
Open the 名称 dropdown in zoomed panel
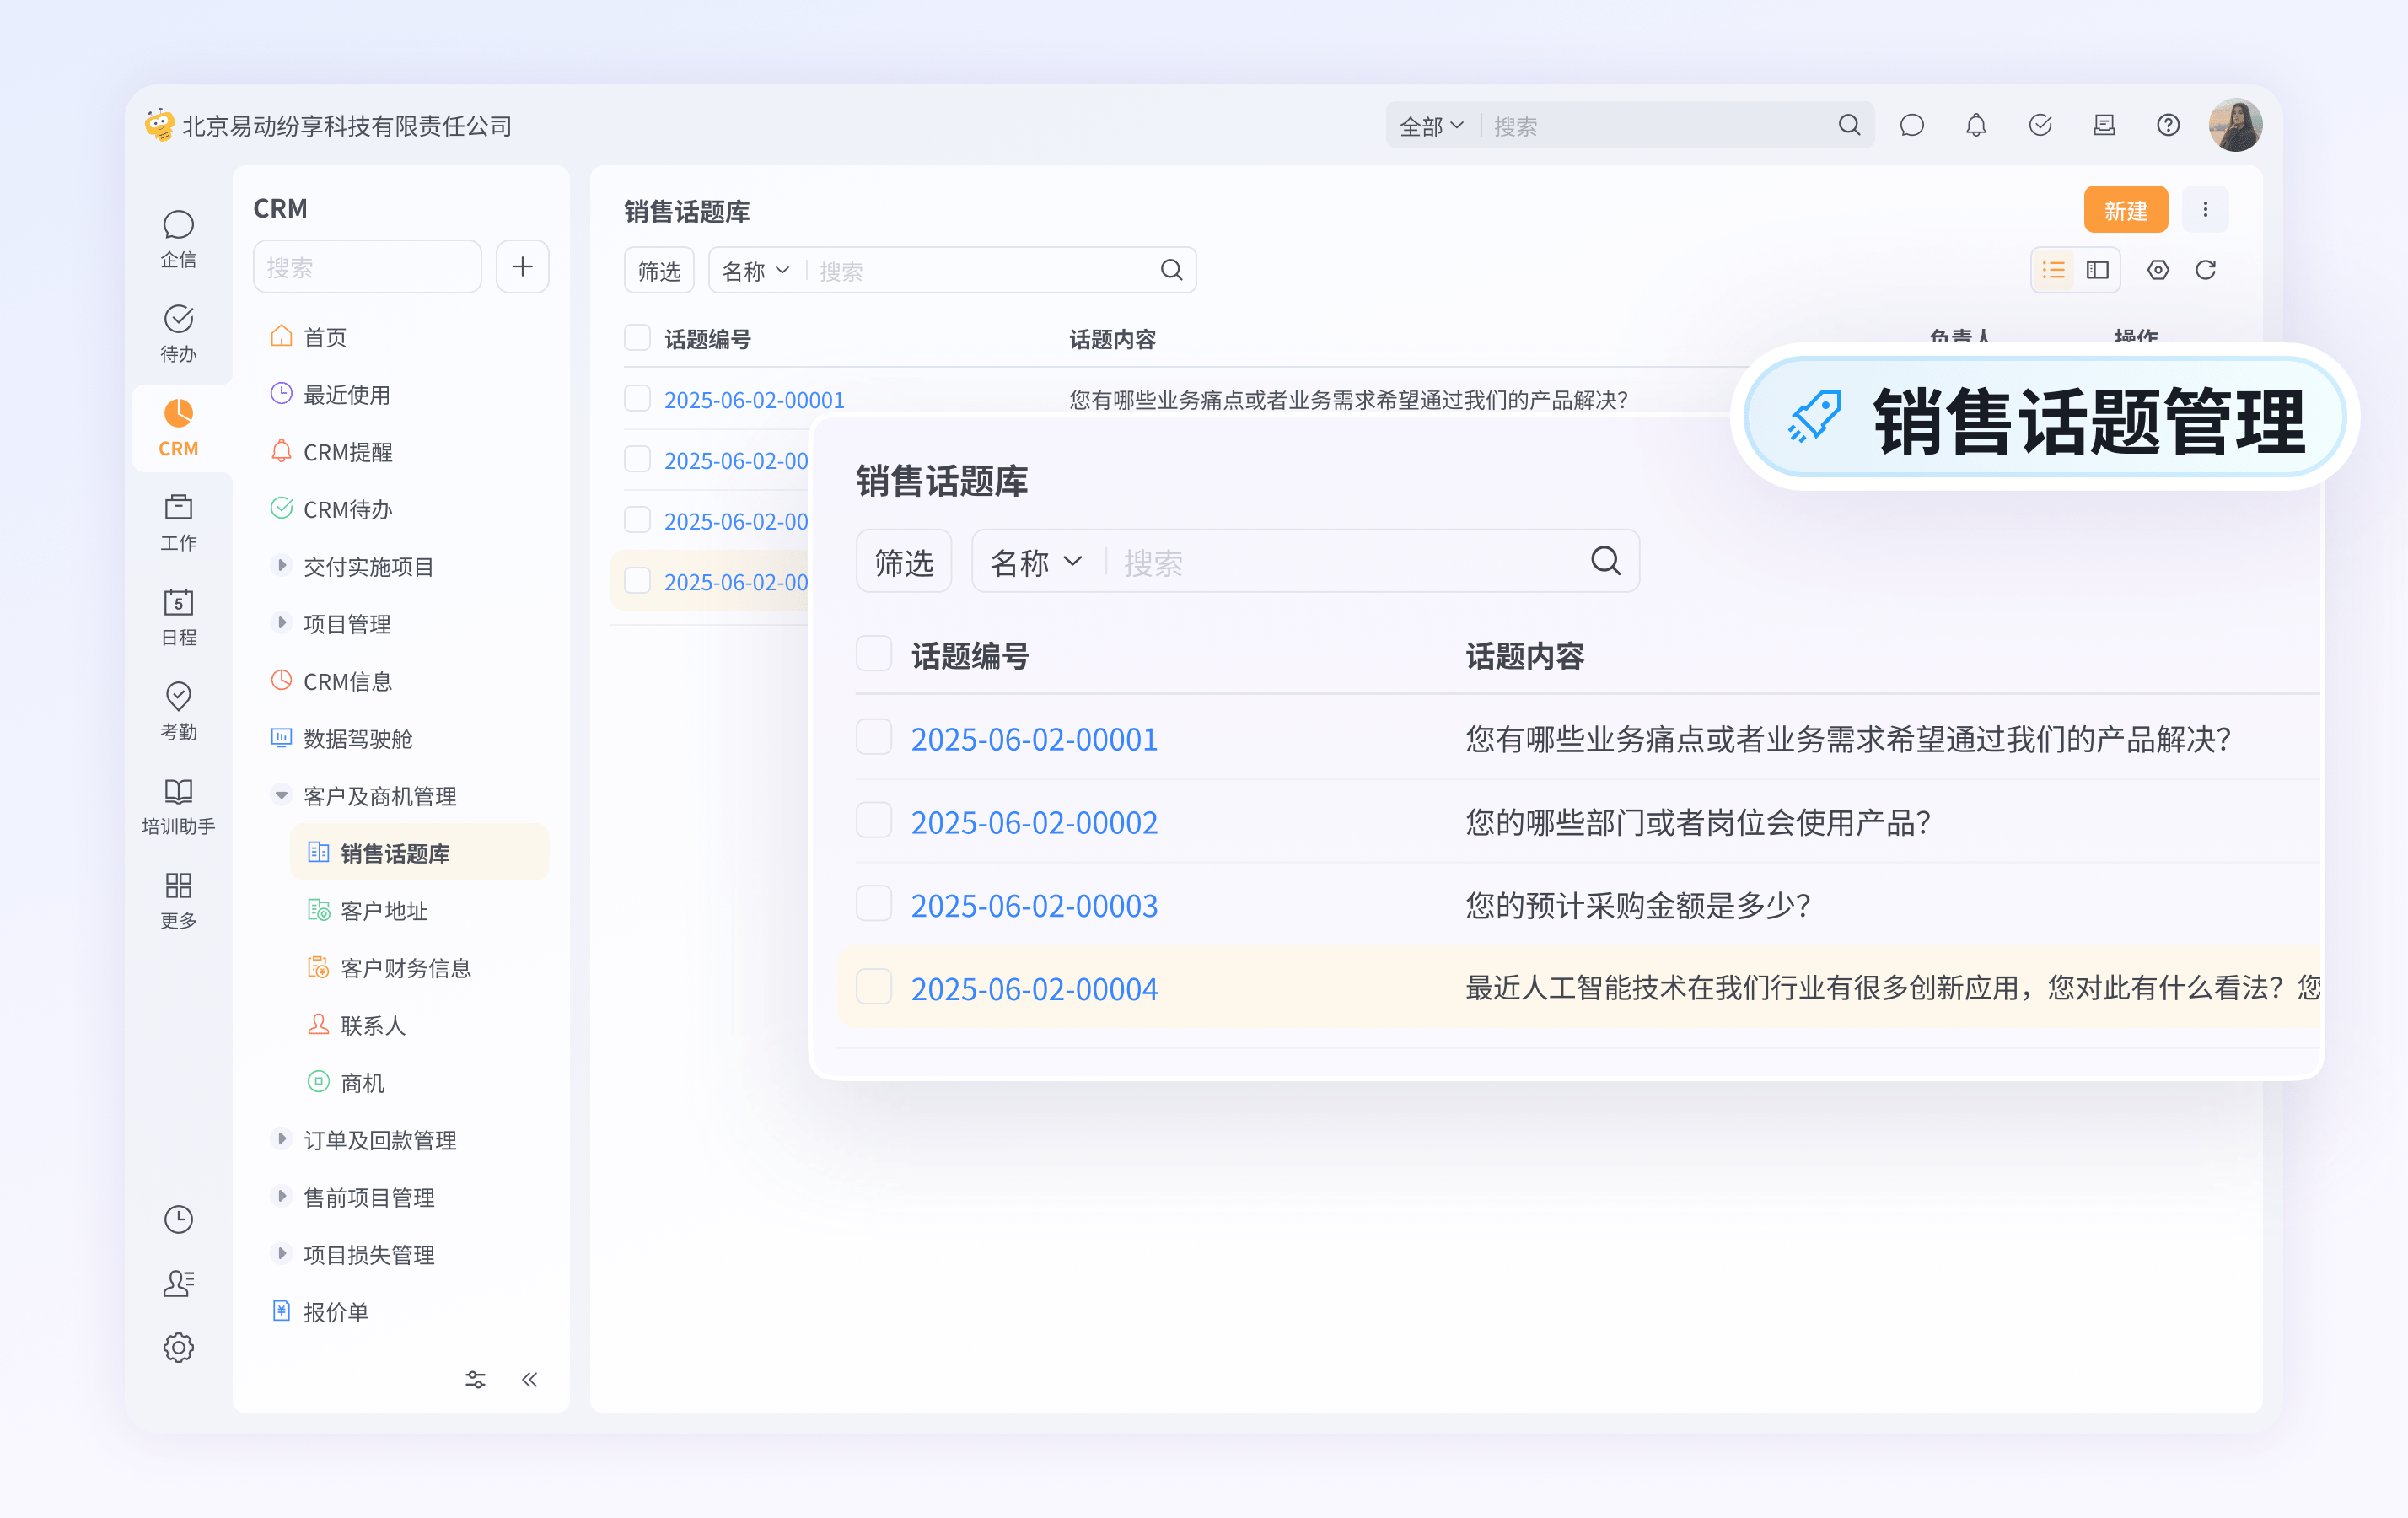pos(1036,562)
